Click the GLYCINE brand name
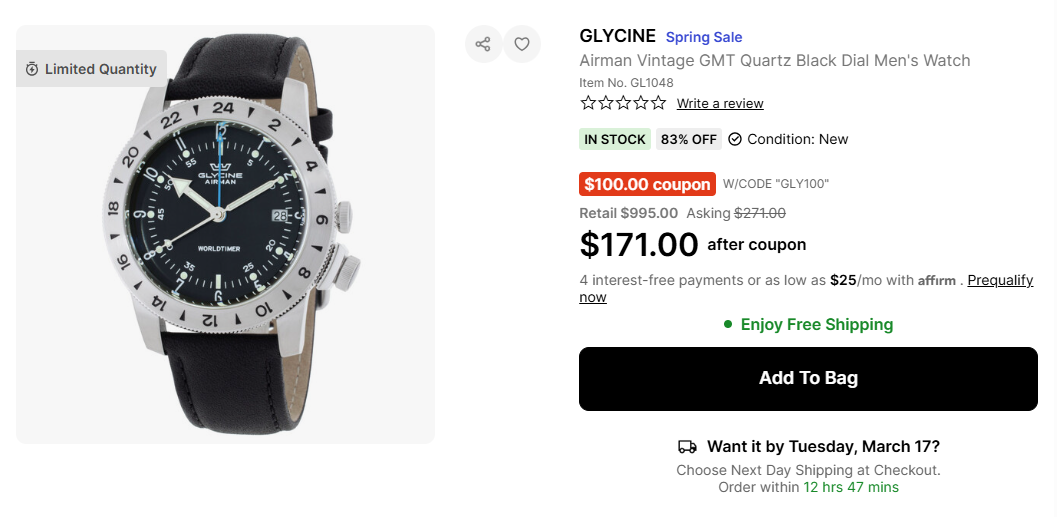 pos(617,37)
